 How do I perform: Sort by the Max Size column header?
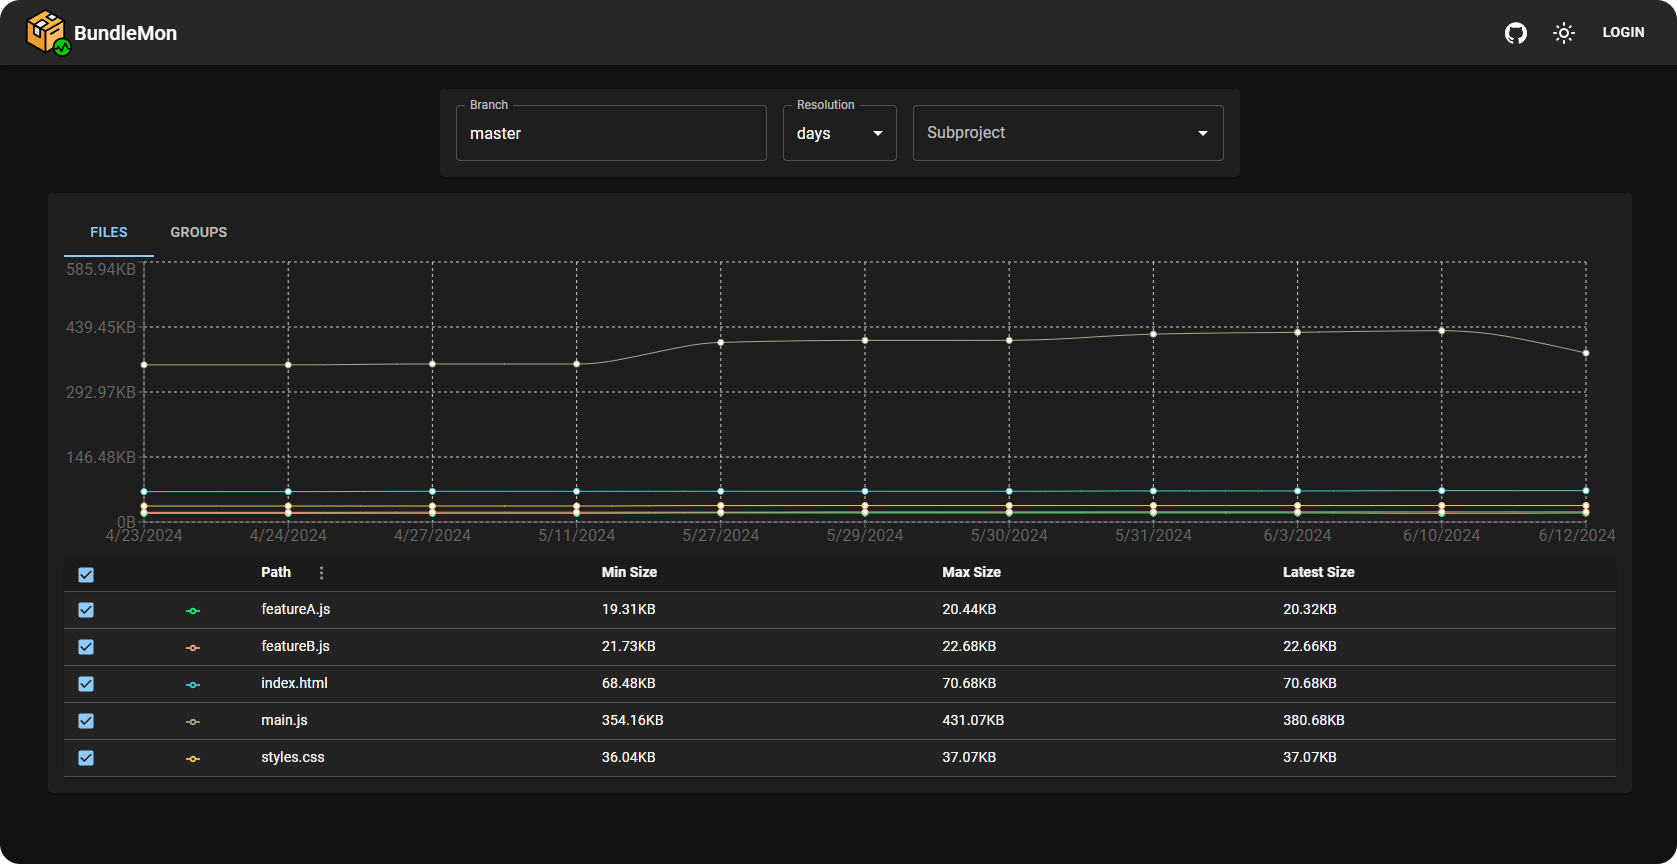tap(971, 572)
